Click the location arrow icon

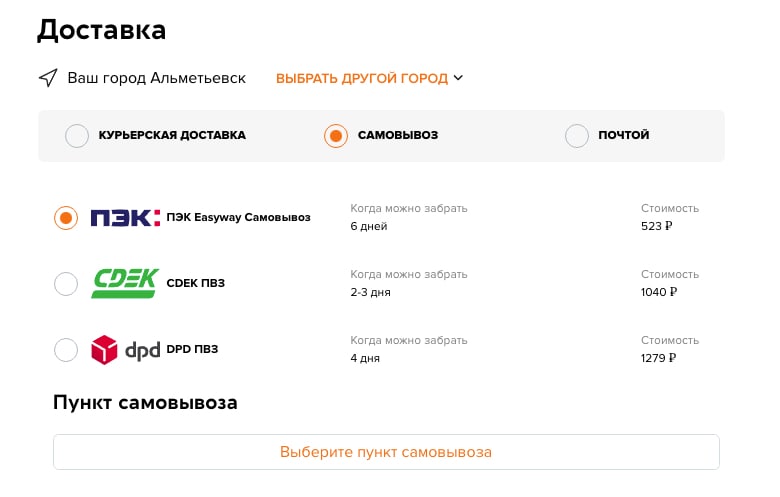coord(47,78)
